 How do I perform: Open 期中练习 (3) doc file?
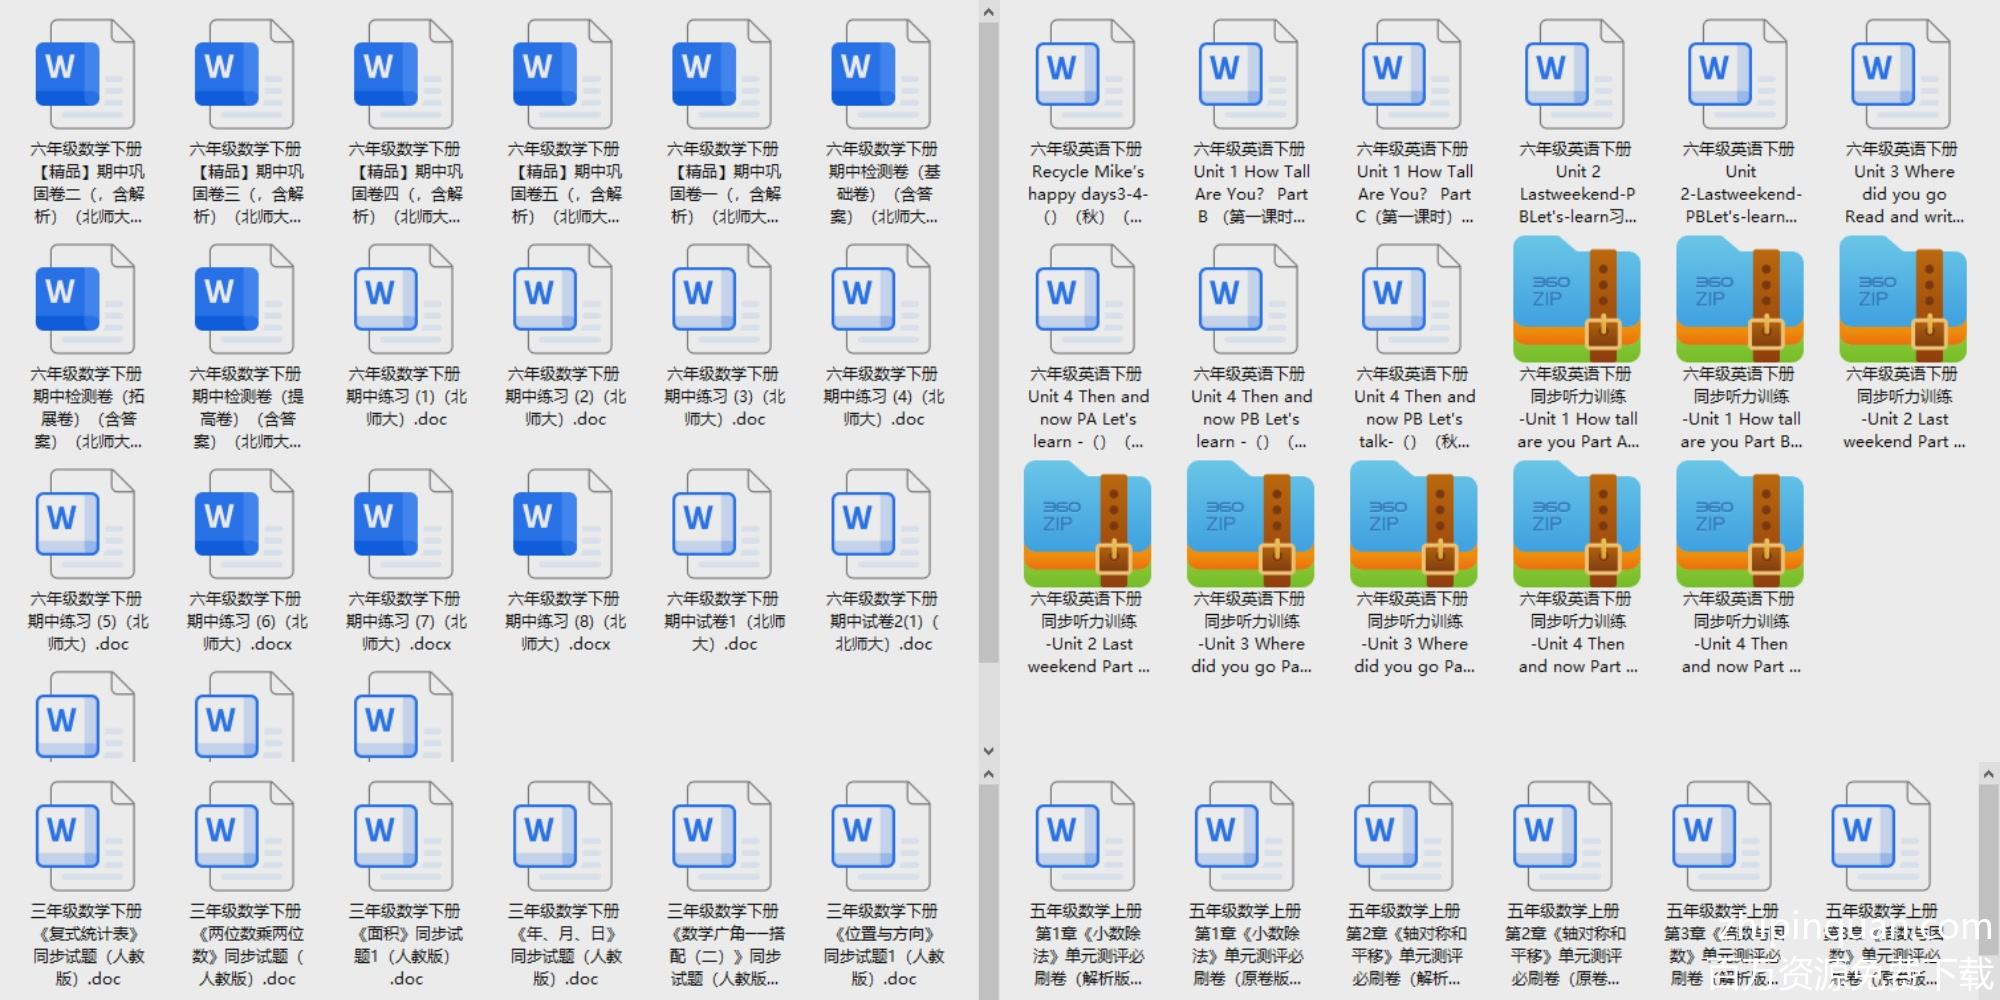722,301
